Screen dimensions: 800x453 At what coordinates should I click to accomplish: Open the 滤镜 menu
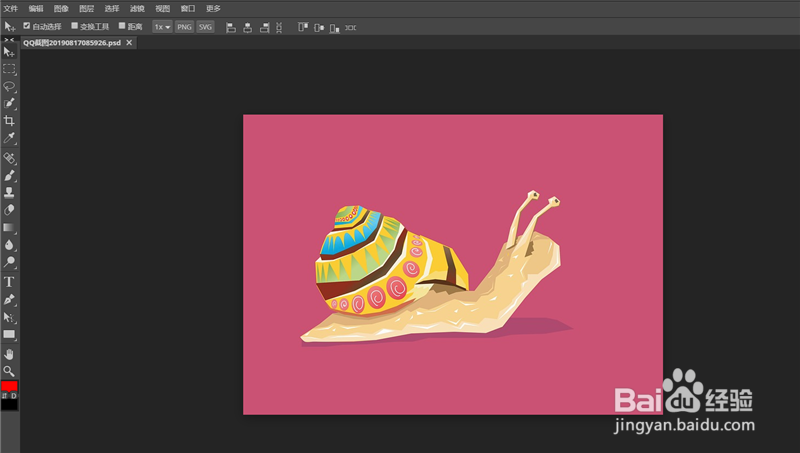pyautogui.click(x=137, y=8)
